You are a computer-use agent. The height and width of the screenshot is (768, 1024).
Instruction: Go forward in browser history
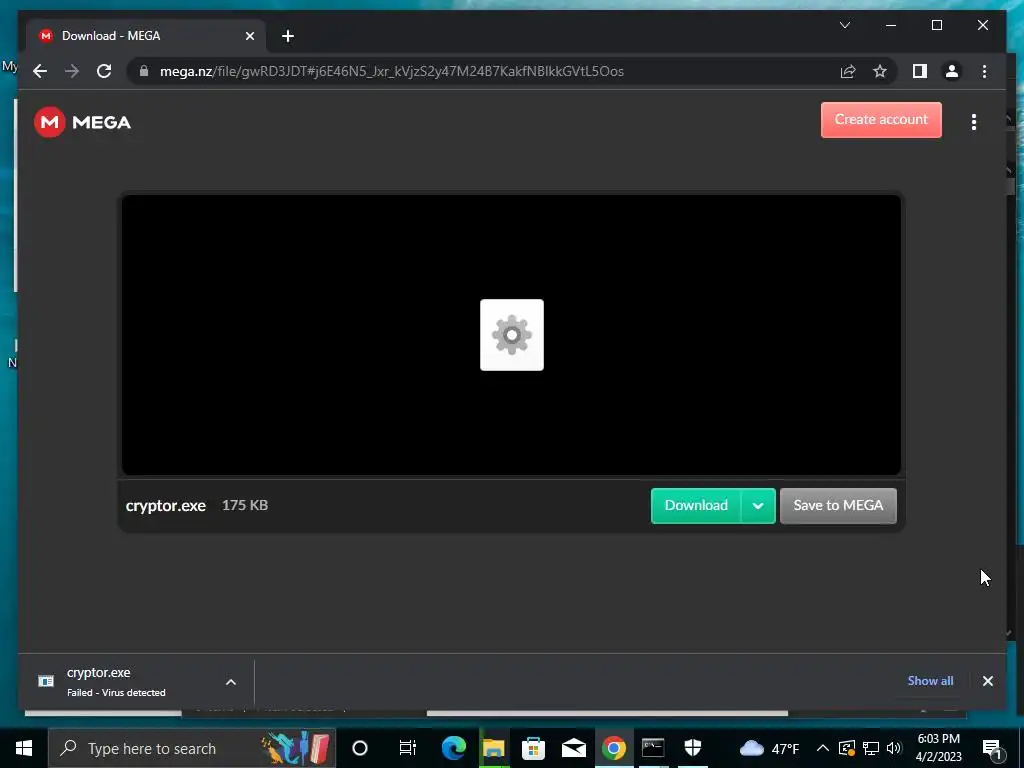click(72, 71)
